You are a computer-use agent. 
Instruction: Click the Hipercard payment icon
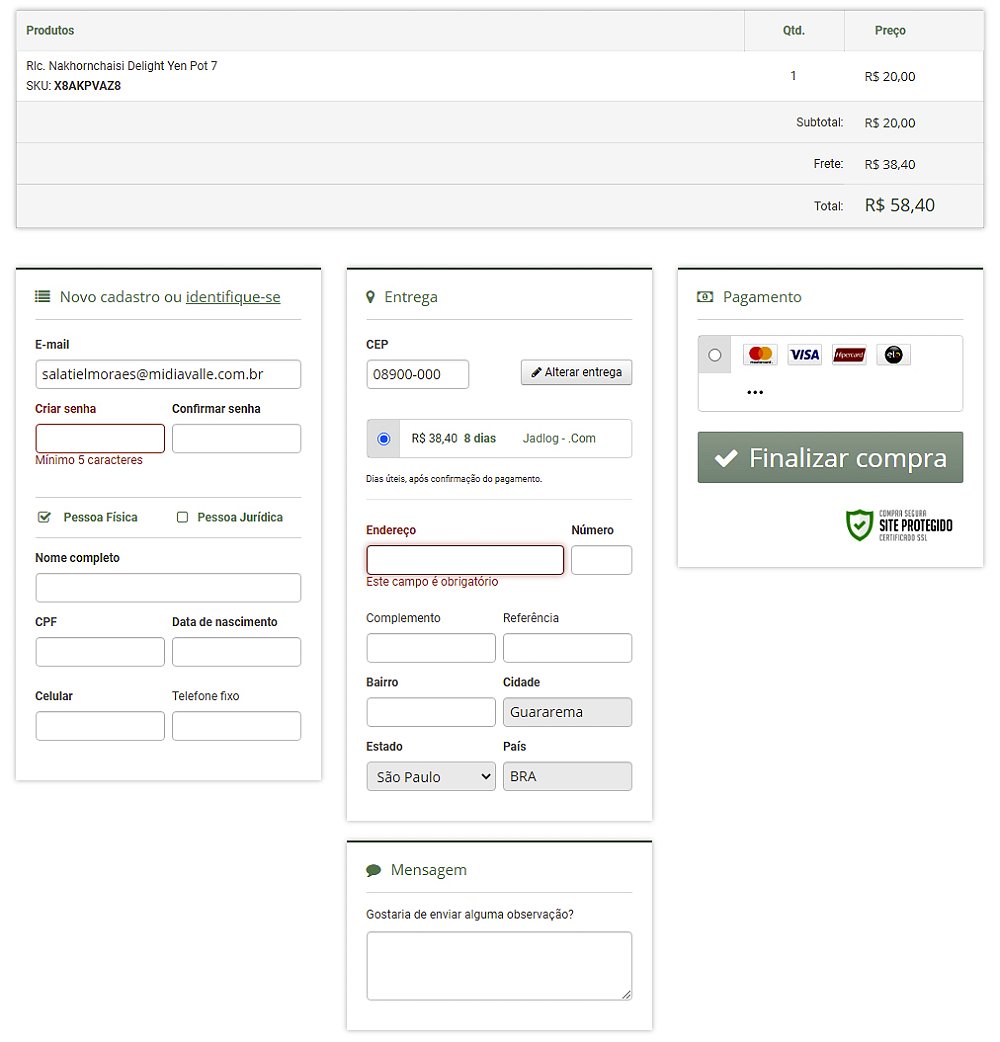pos(849,355)
